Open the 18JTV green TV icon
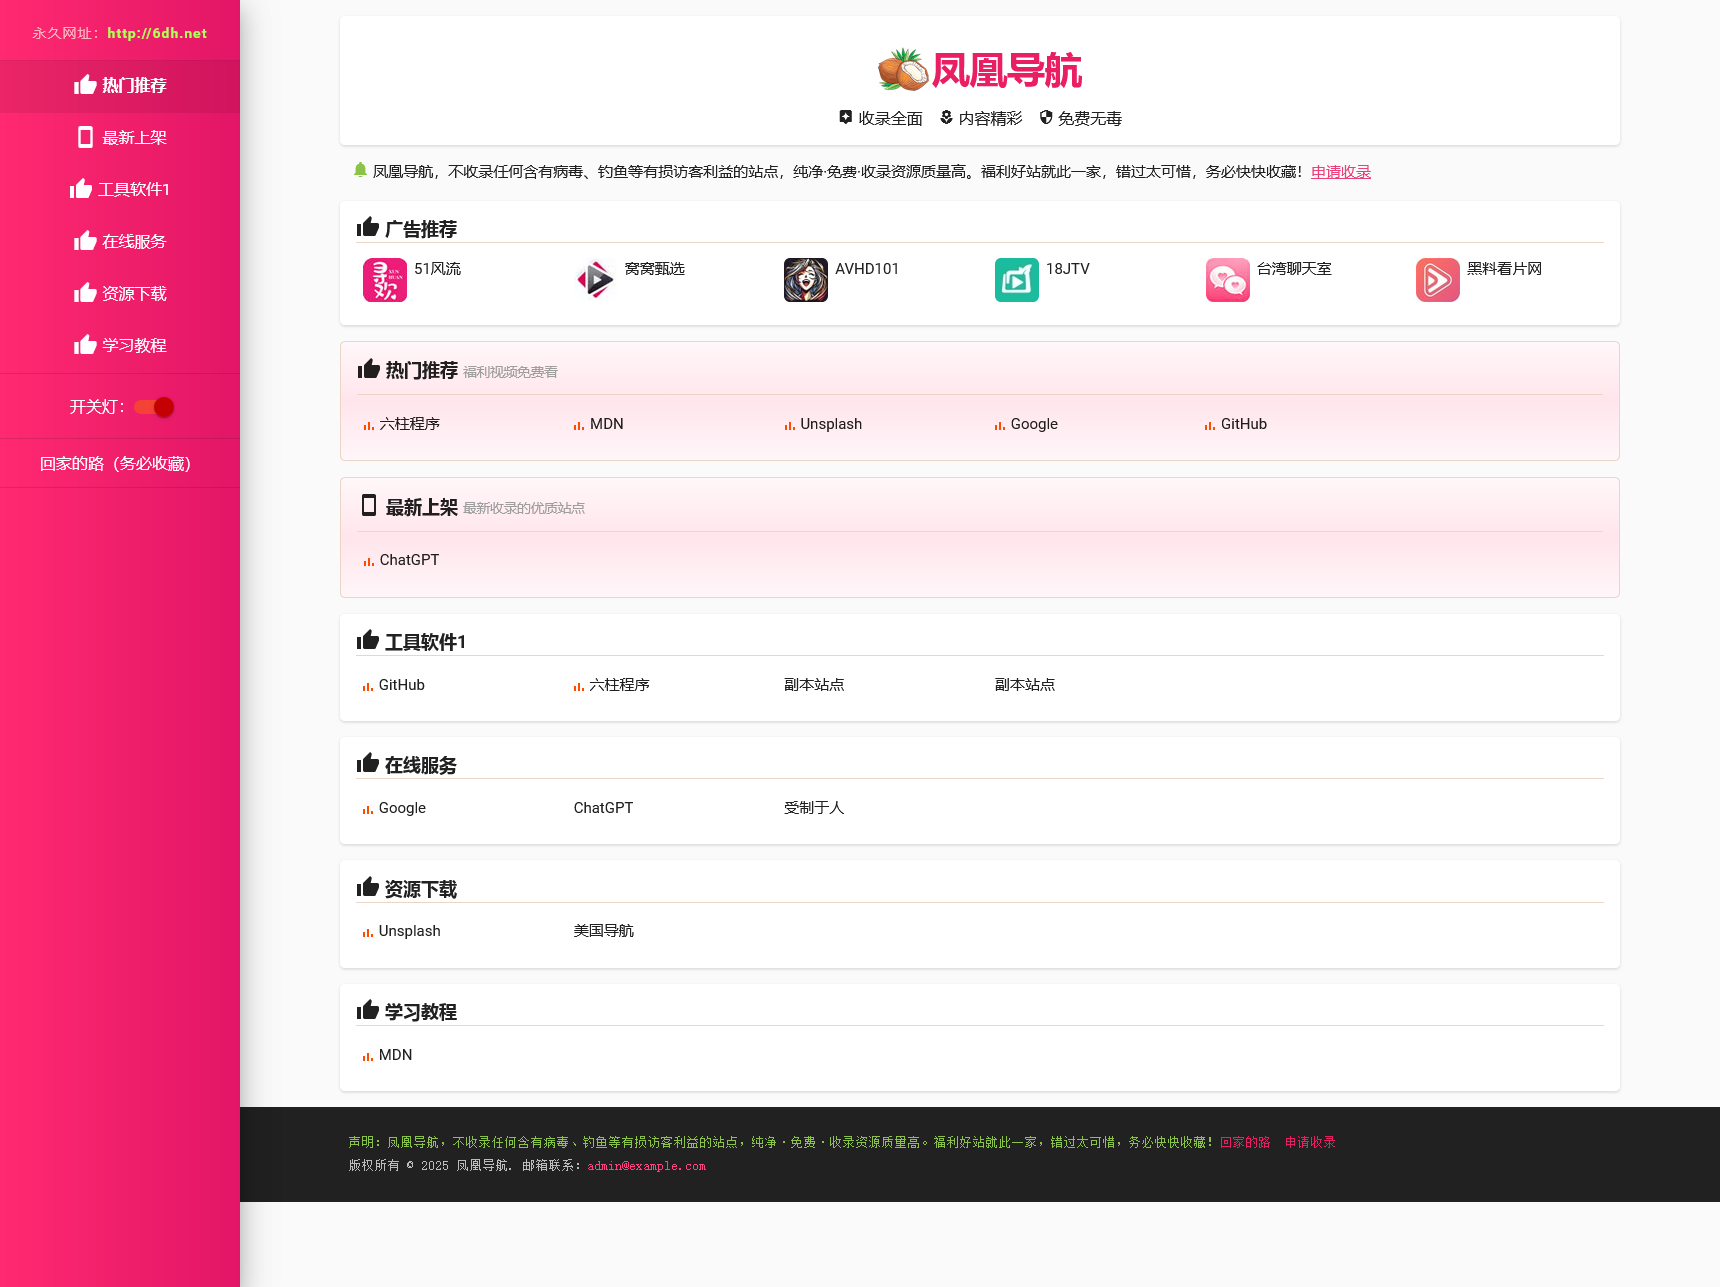This screenshot has width=1720, height=1287. tap(1016, 280)
